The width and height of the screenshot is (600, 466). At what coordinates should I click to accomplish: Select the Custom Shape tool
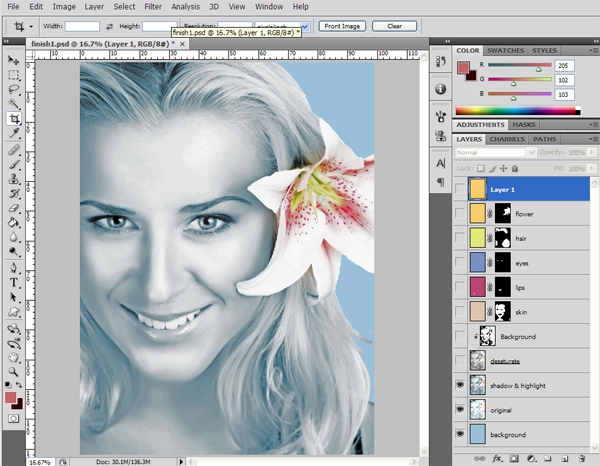pos(13,312)
